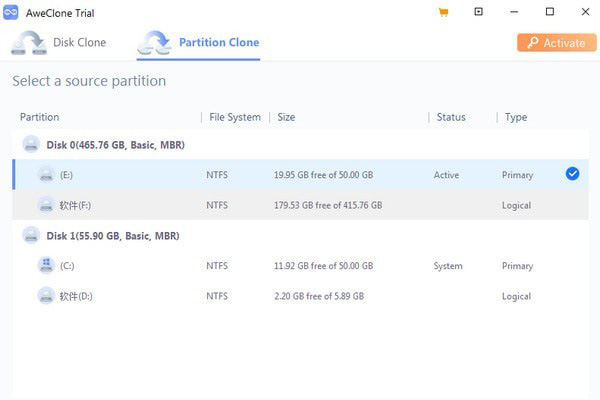Switch to the Disk Clone tab
Viewport: 600px width, 400px height.
(59, 43)
